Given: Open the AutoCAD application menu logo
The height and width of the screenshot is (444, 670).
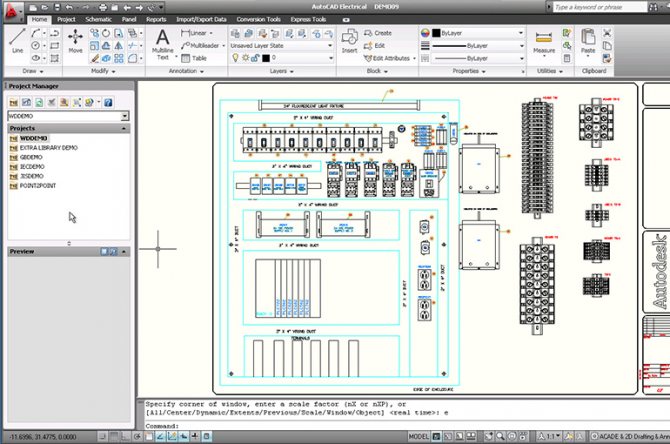Looking at the screenshot, I should (12, 11).
